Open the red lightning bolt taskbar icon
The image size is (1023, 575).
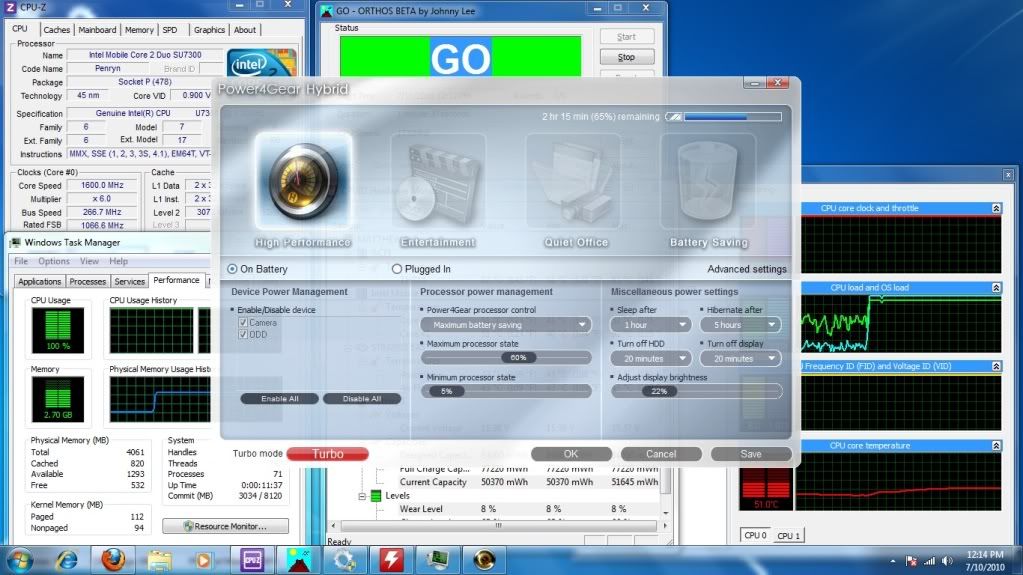point(391,560)
